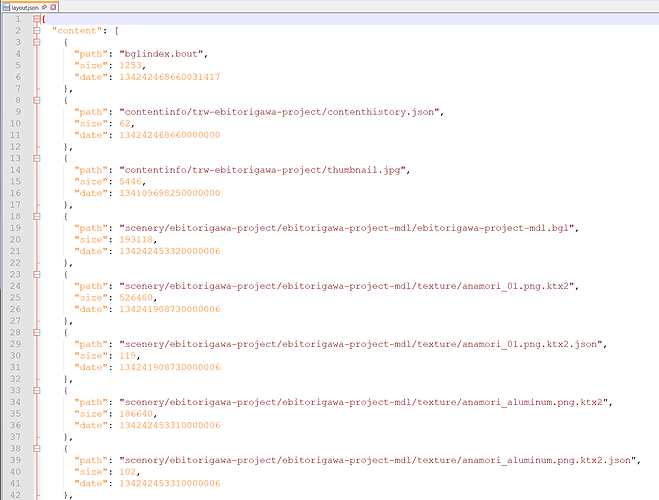659x500 pixels.
Task: Click the anamori_aluminum.png.ktx2 path on line 34
Action: tap(364, 402)
